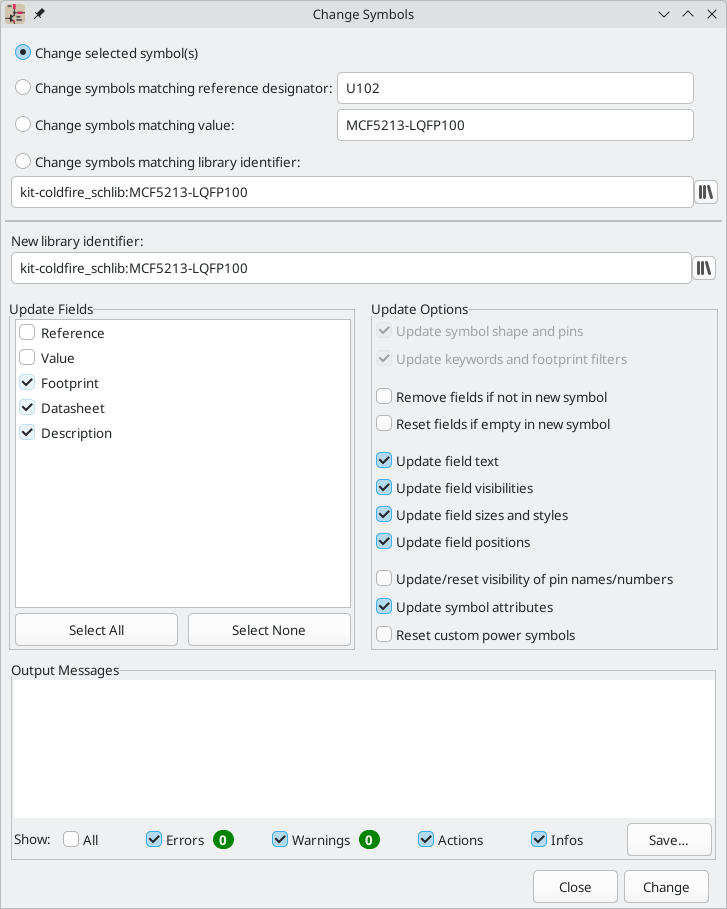The width and height of the screenshot is (727, 909).
Task: Uncheck the Footprint field checkbox
Action: tap(27, 383)
